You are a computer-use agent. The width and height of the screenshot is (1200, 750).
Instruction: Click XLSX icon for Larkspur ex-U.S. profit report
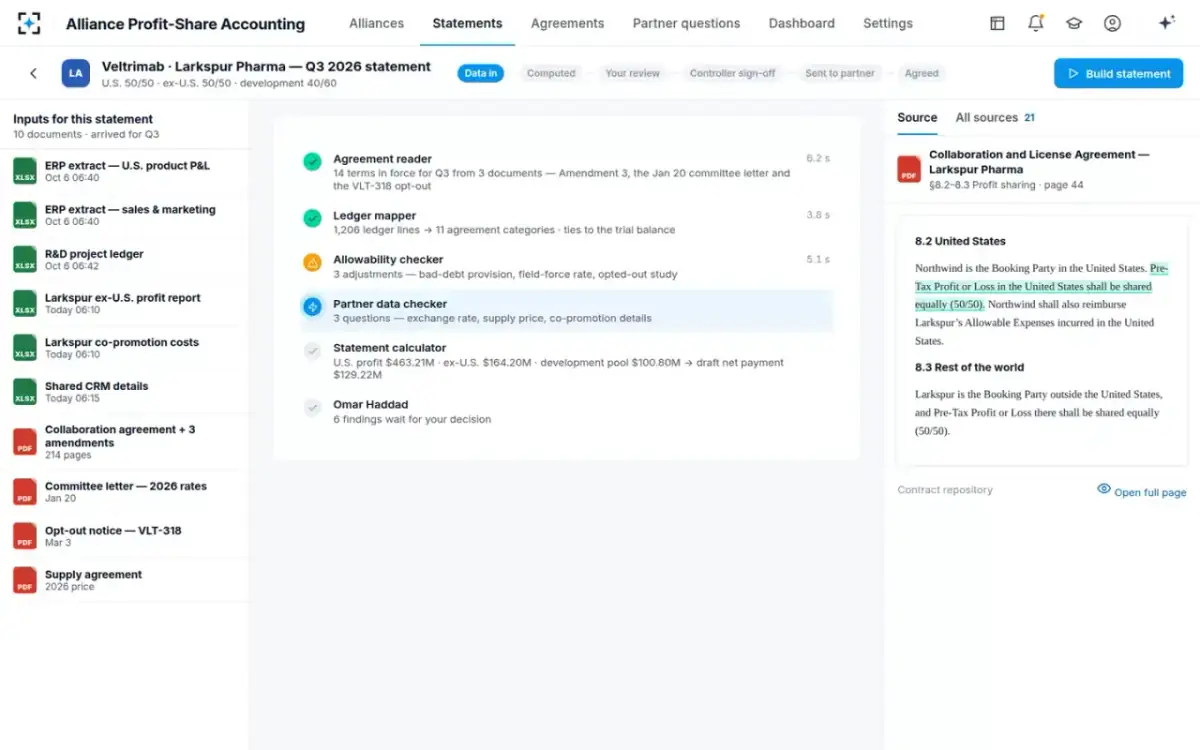click(x=25, y=303)
